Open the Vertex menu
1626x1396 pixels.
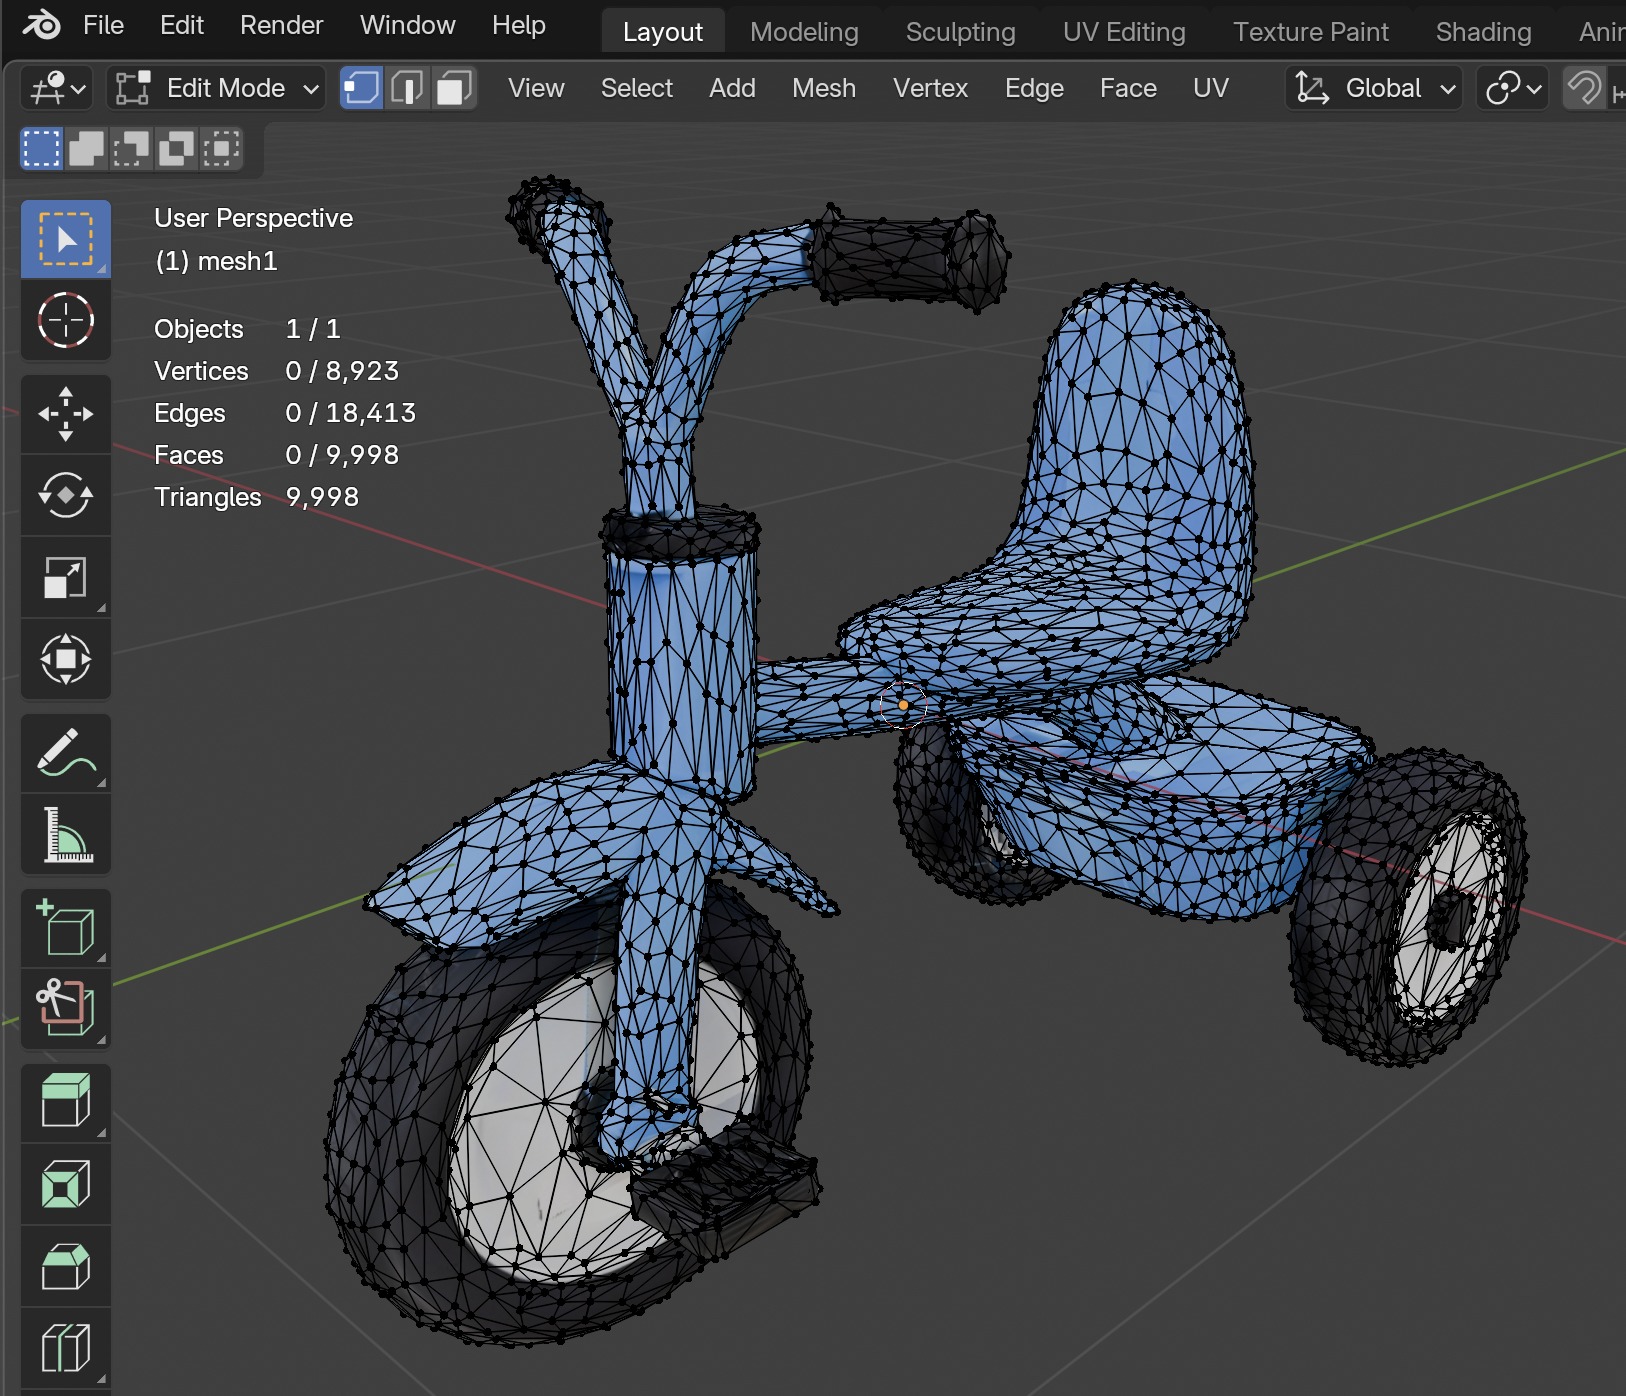tap(930, 89)
